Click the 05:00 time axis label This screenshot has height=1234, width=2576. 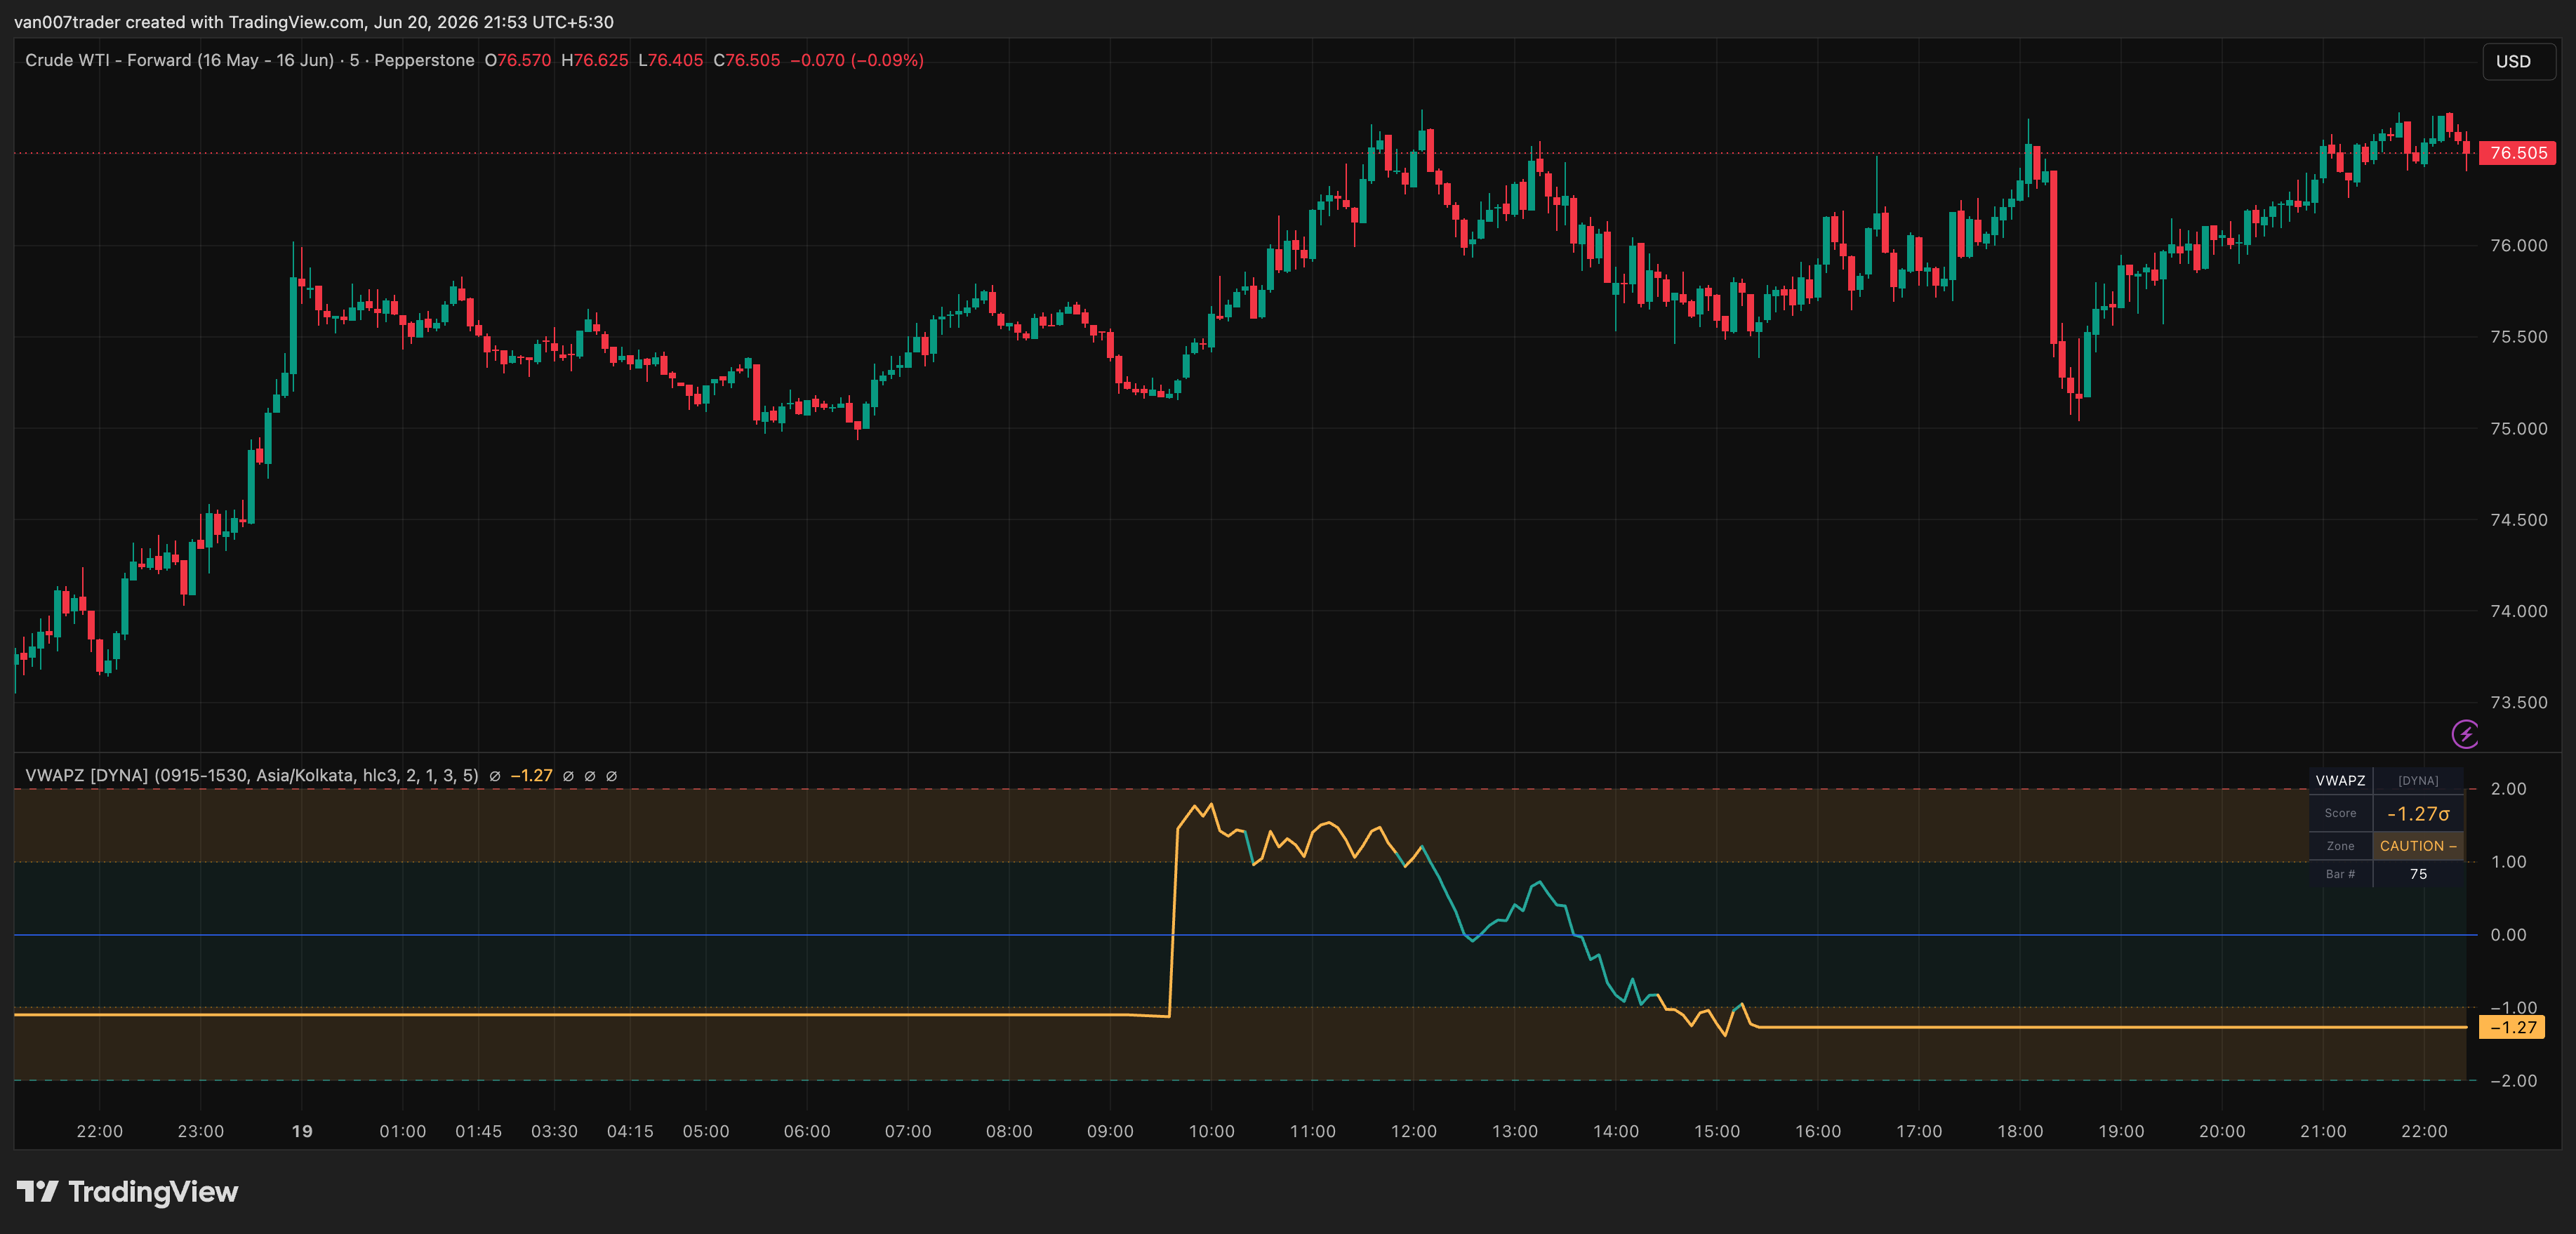point(706,1132)
